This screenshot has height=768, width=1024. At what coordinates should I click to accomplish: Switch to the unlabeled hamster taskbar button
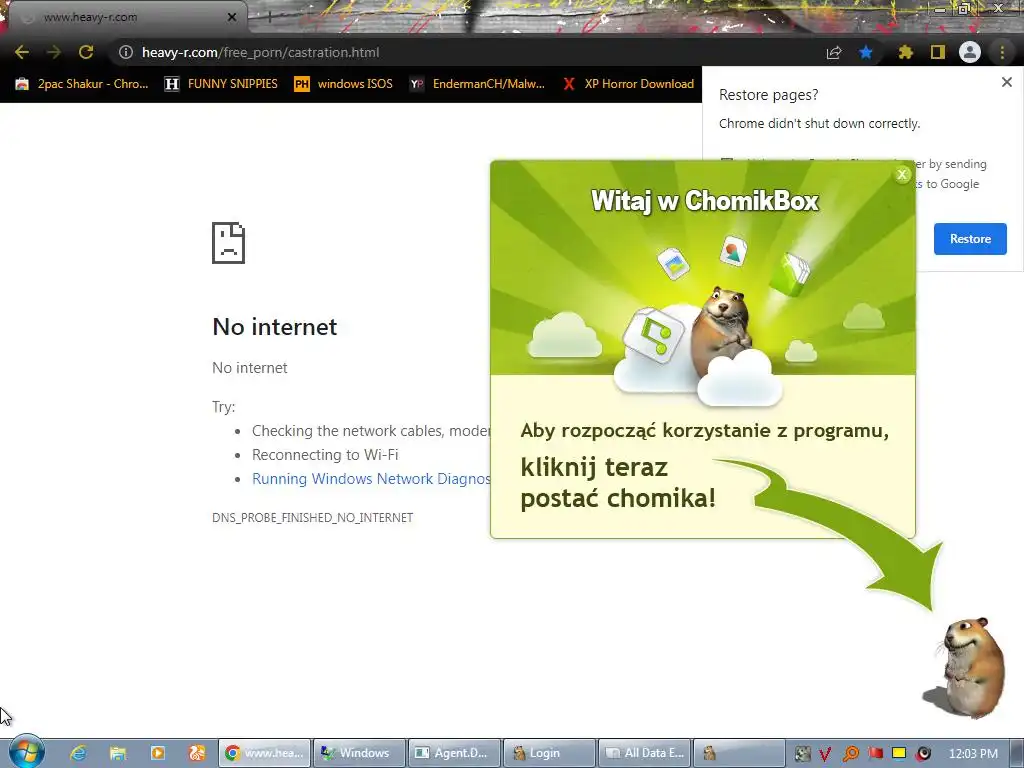tap(739, 753)
